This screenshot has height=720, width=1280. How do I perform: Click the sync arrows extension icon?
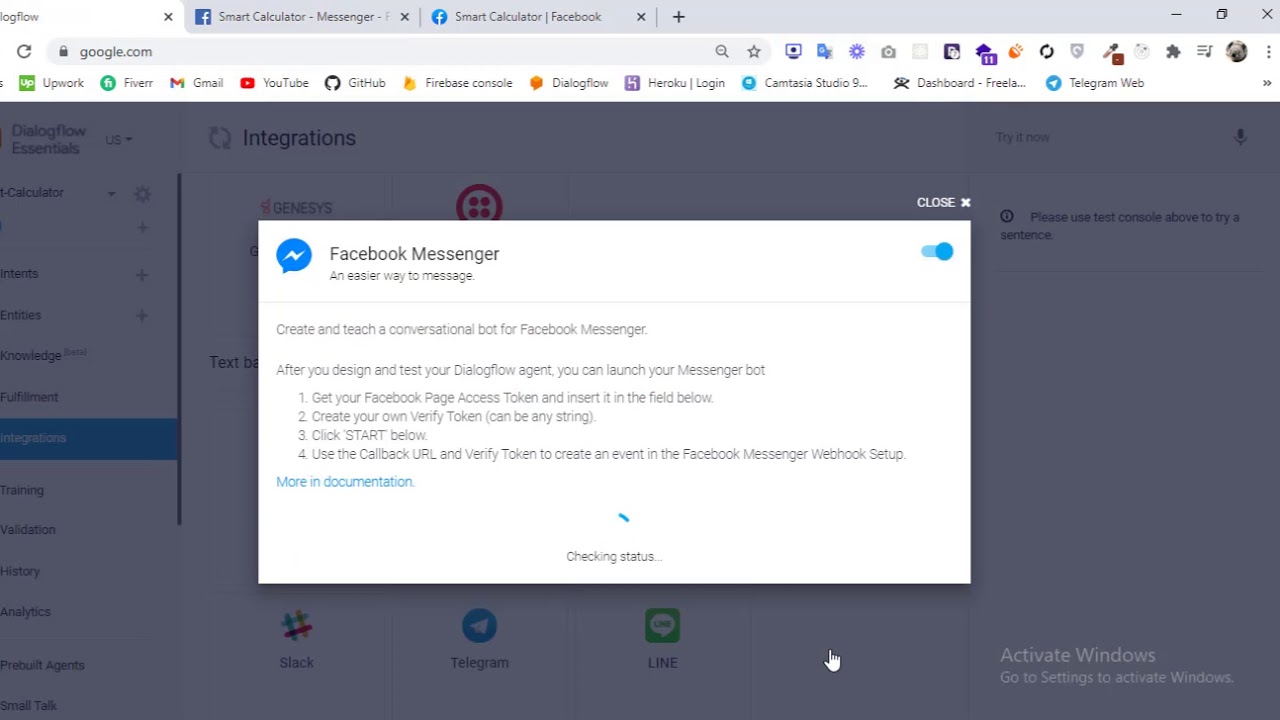pyautogui.click(x=1047, y=52)
